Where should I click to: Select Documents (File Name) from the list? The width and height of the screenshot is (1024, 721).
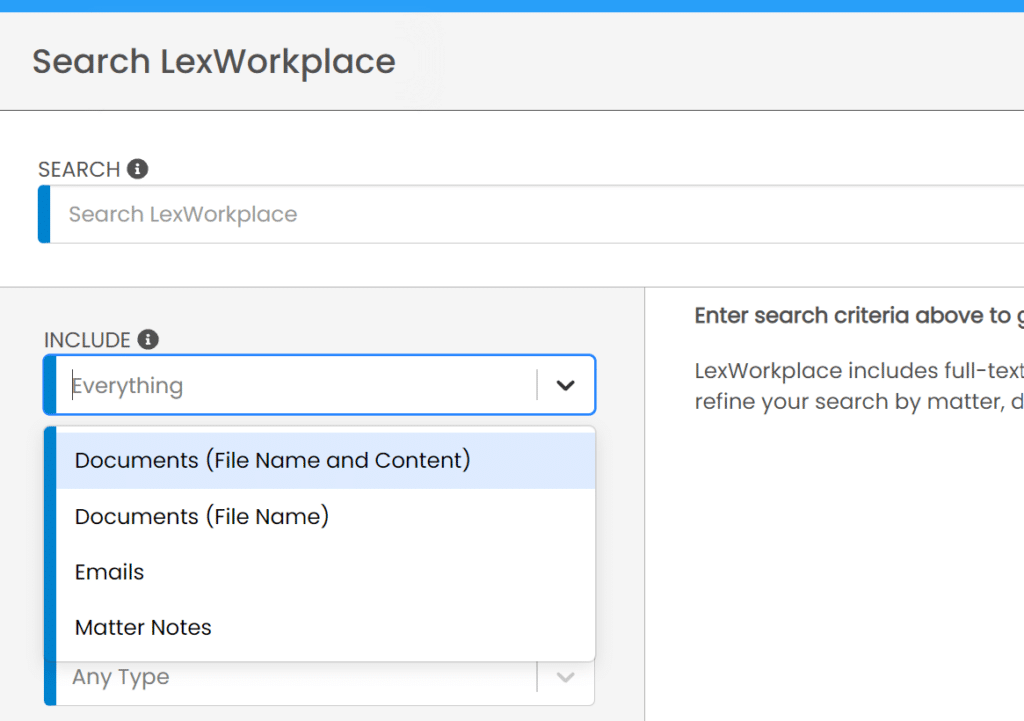[x=200, y=516]
